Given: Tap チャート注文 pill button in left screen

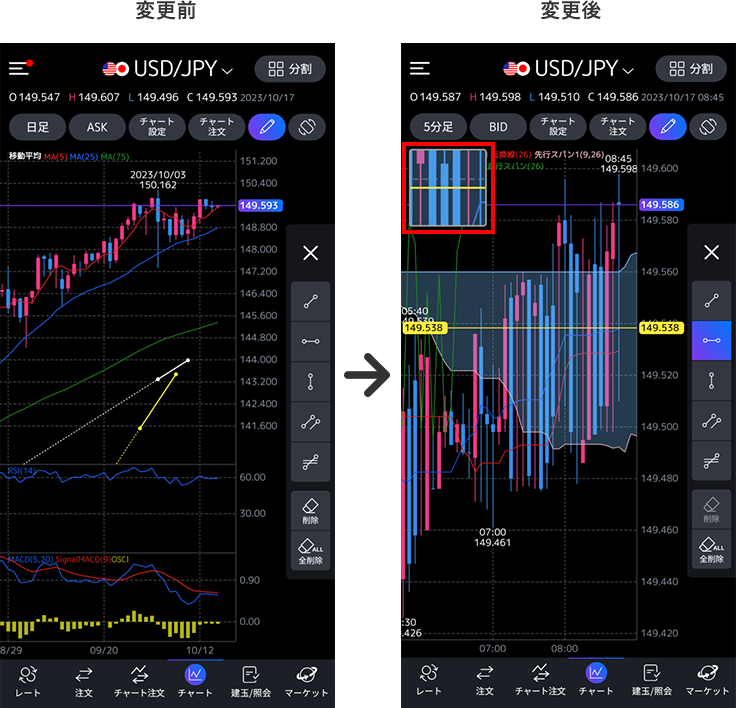Looking at the screenshot, I should (216, 127).
